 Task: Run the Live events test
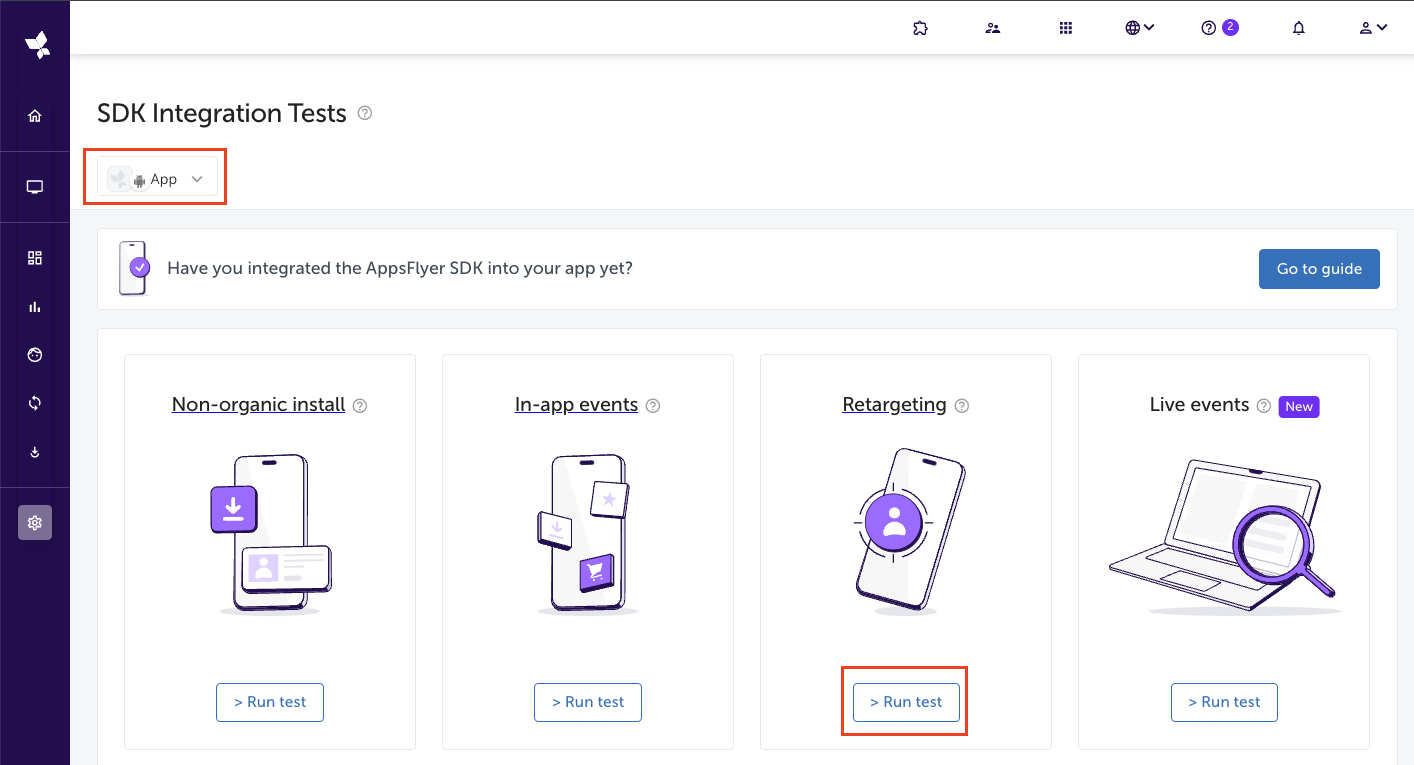[1224, 702]
